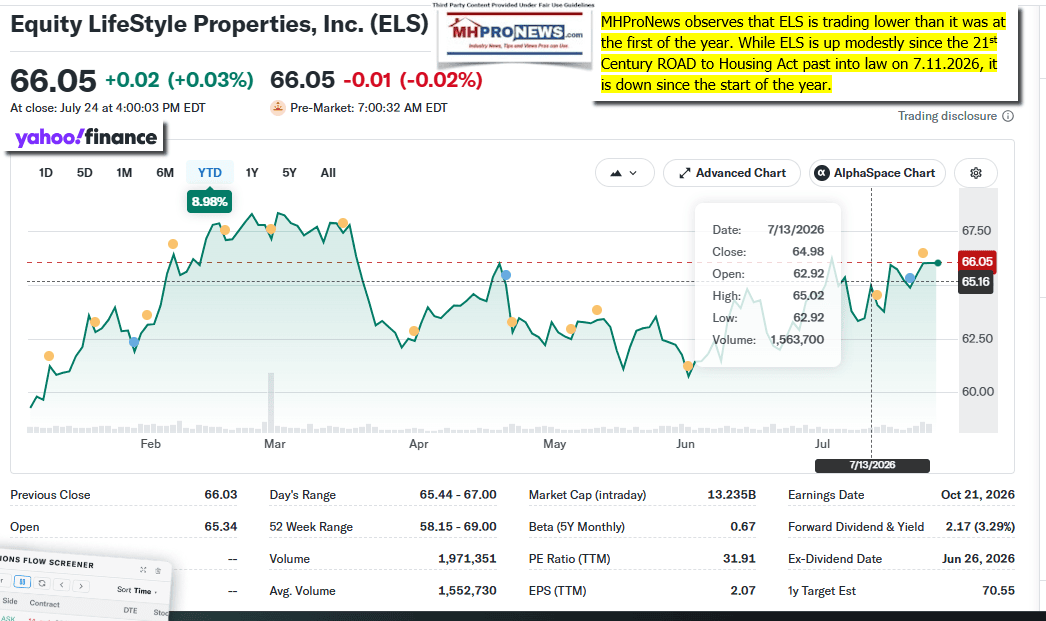Click blue event marker at mid-April peak
Viewport: 1046px width, 621px height.
pyautogui.click(x=506, y=275)
